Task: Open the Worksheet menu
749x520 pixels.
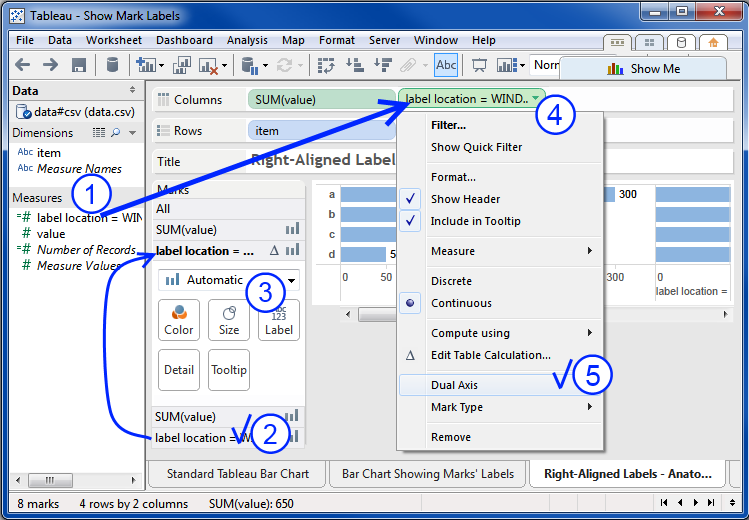Action: tap(114, 40)
